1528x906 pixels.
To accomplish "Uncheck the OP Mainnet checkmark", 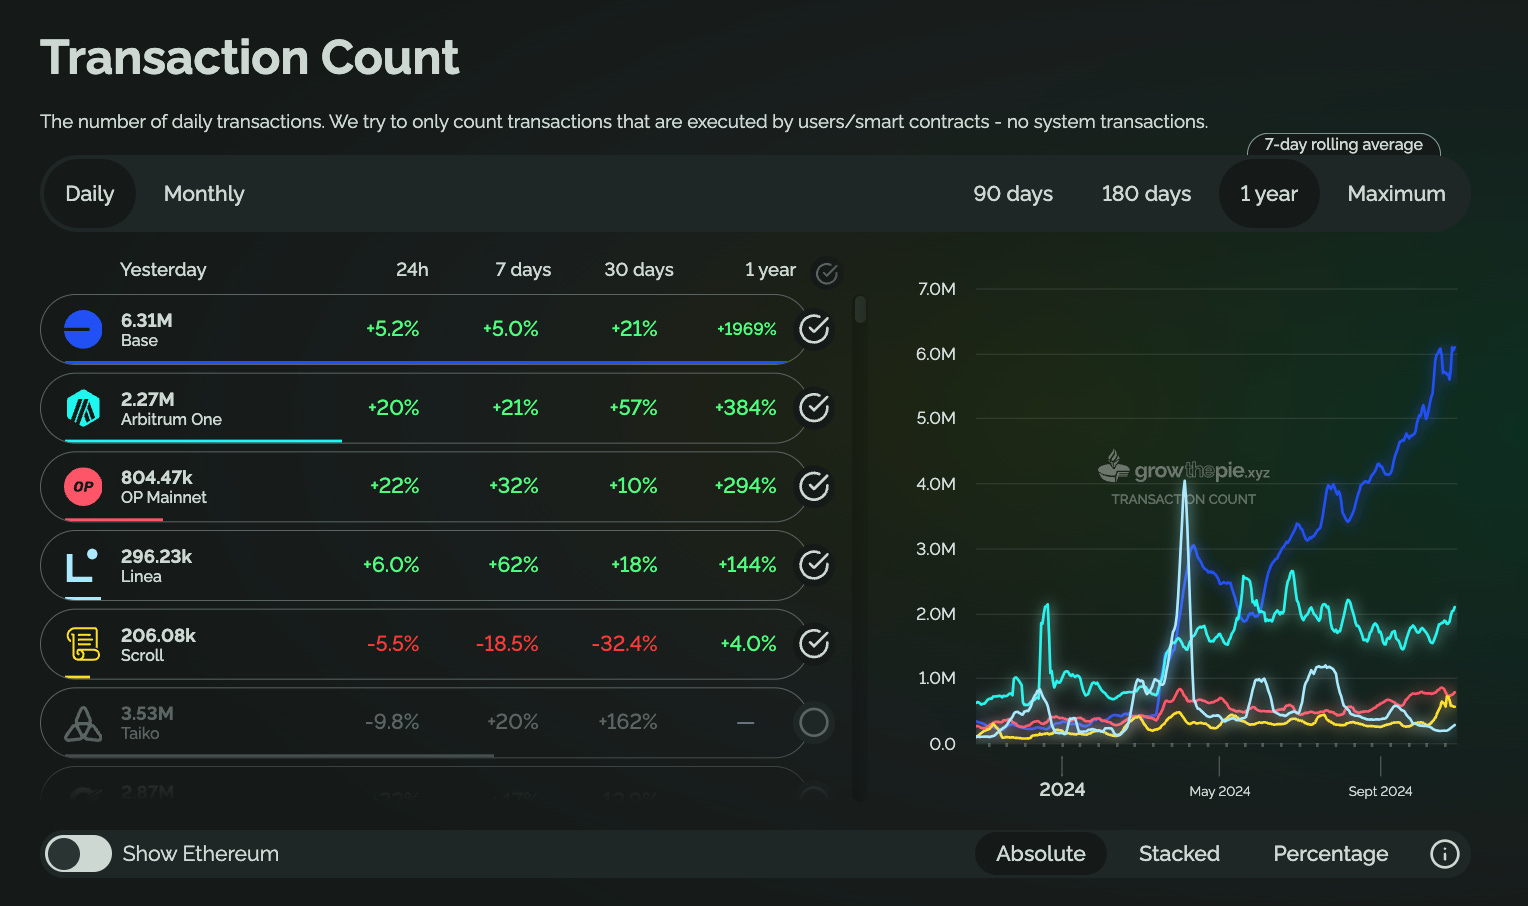I will coord(814,487).
